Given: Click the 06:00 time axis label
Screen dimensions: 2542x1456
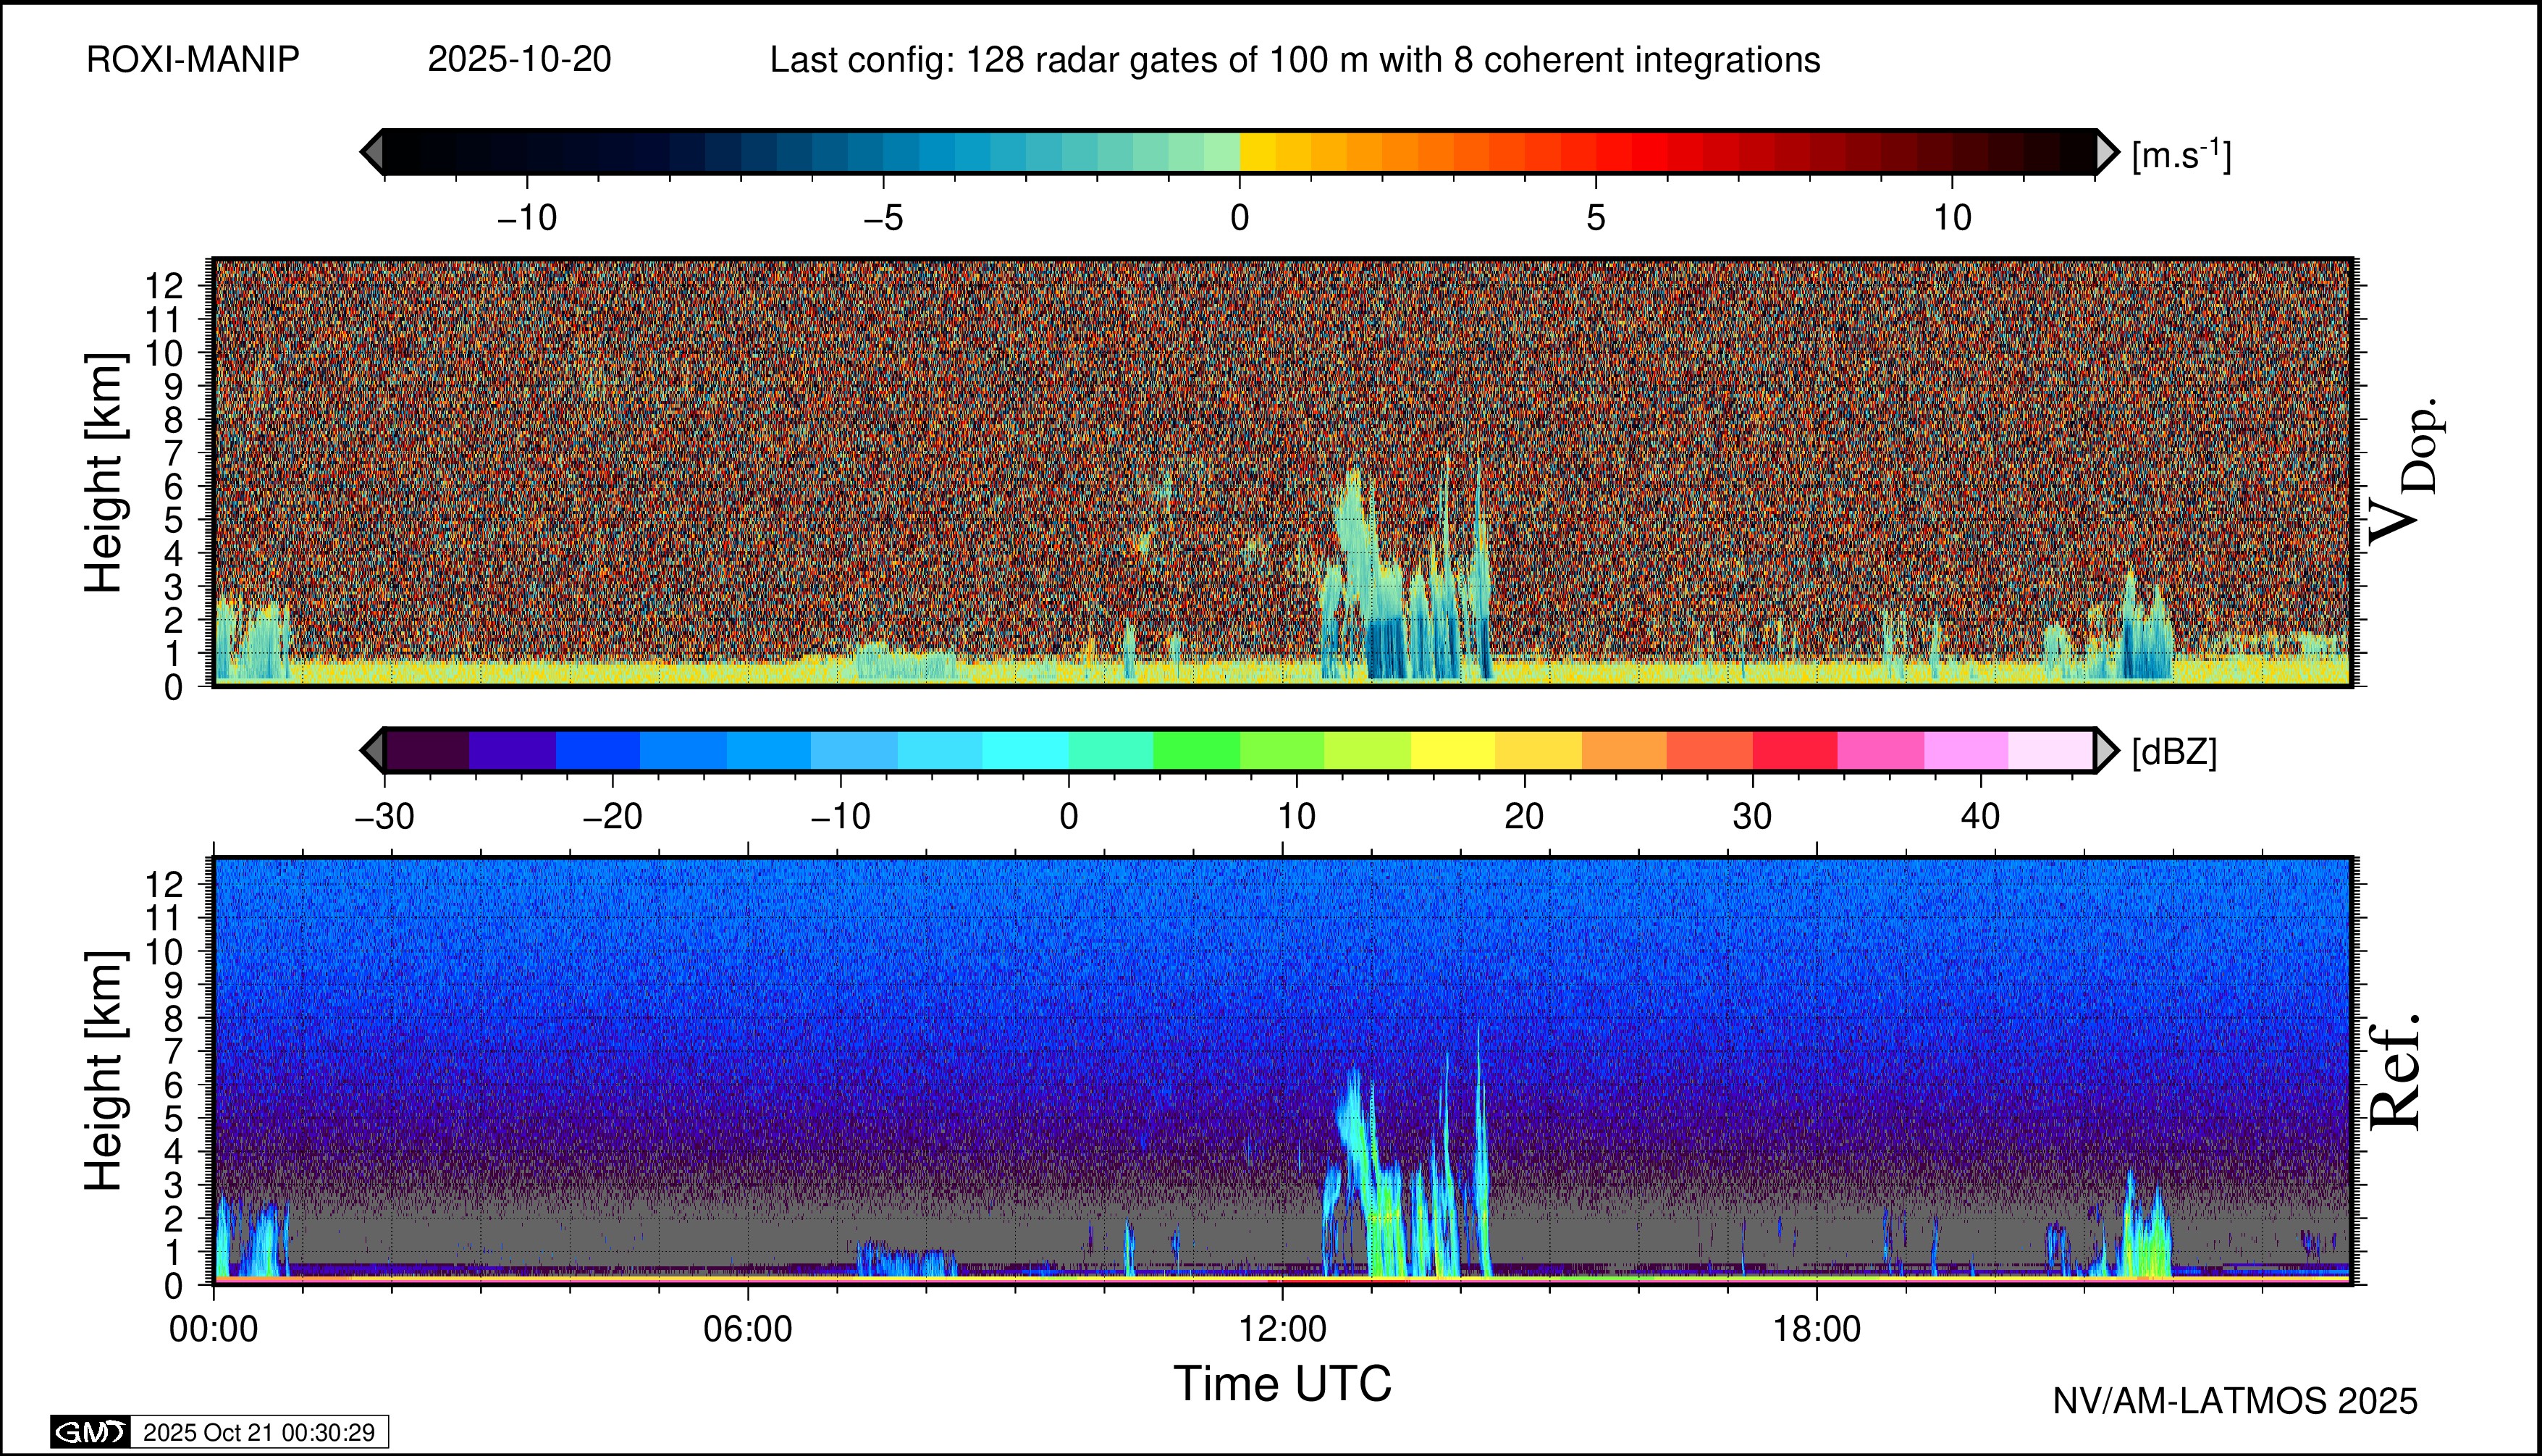Looking at the screenshot, I should 748,1329.
